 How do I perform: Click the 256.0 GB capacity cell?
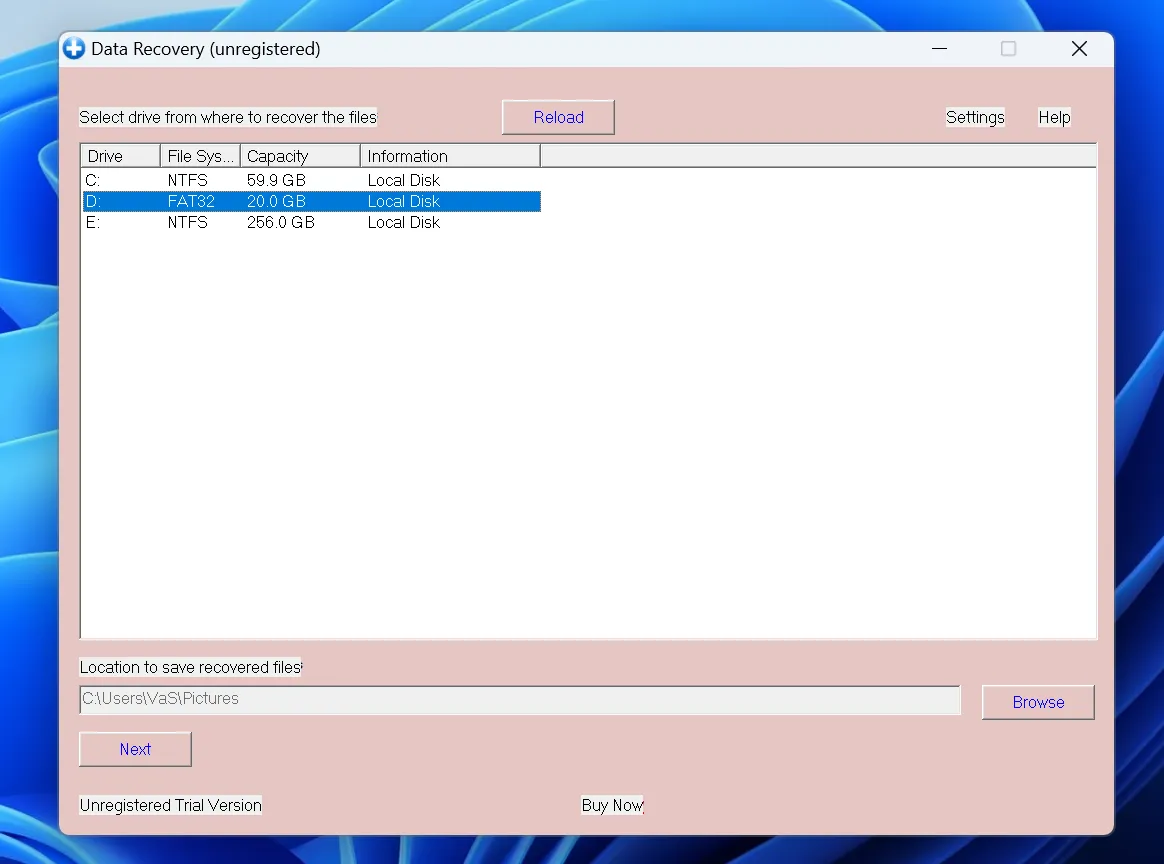pyautogui.click(x=281, y=223)
